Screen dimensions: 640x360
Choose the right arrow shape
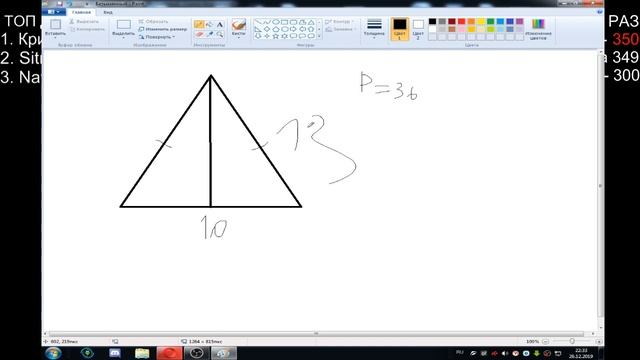293,29
